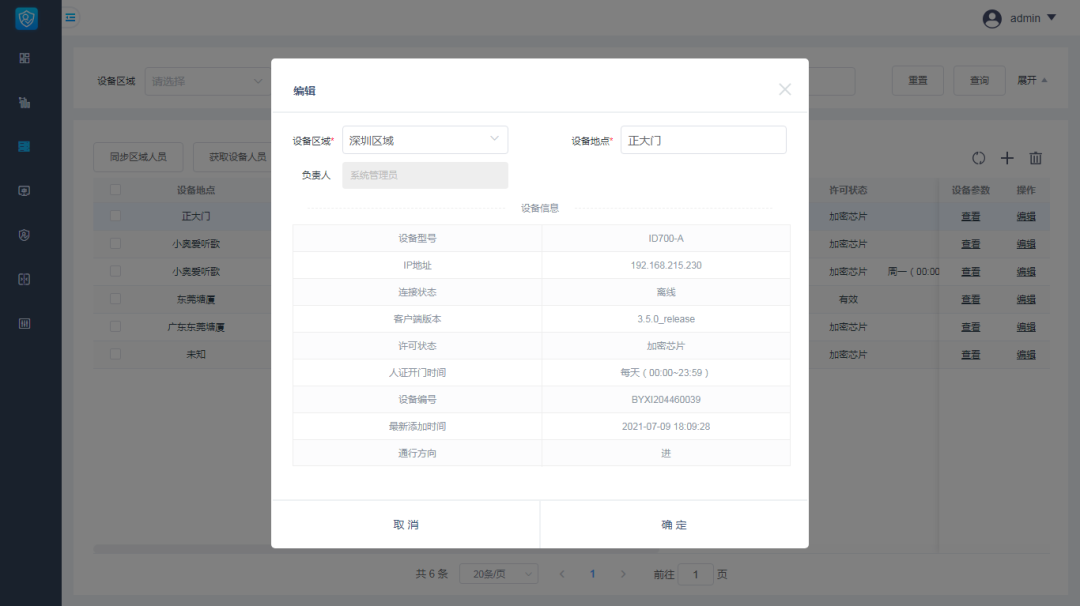Open the 20条/页 page size dropdown
Image resolution: width=1080 pixels, height=606 pixels.
498,573
